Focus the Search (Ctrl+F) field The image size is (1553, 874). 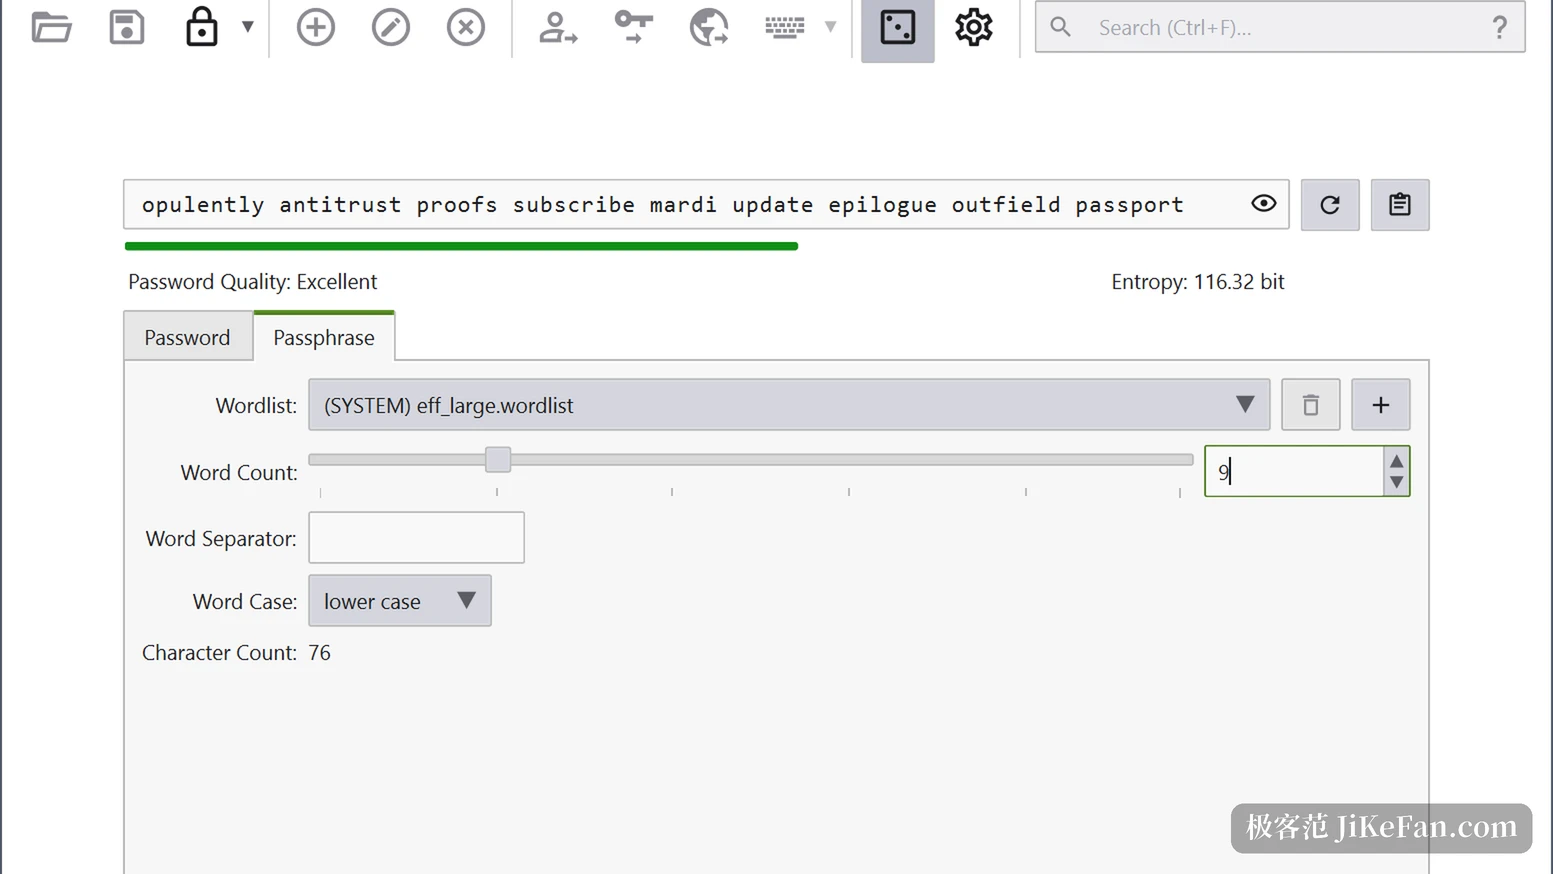(x=1280, y=27)
